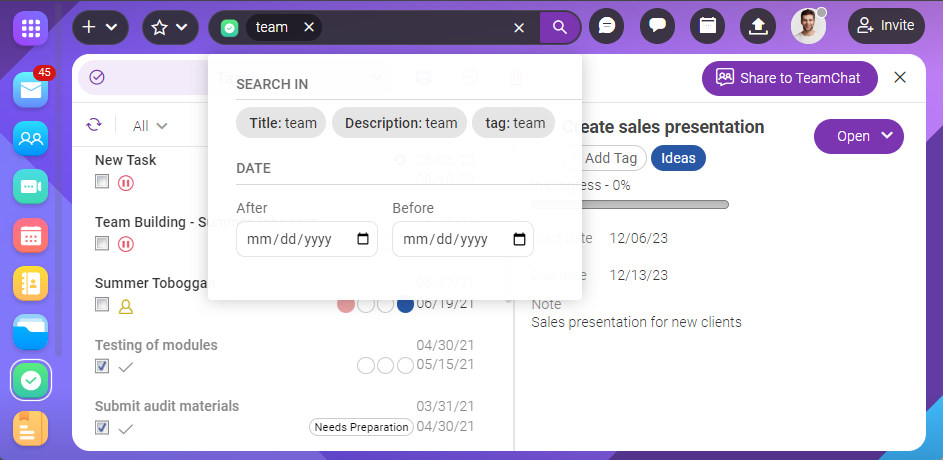Uncheck the Testing of modules task

coord(102,367)
